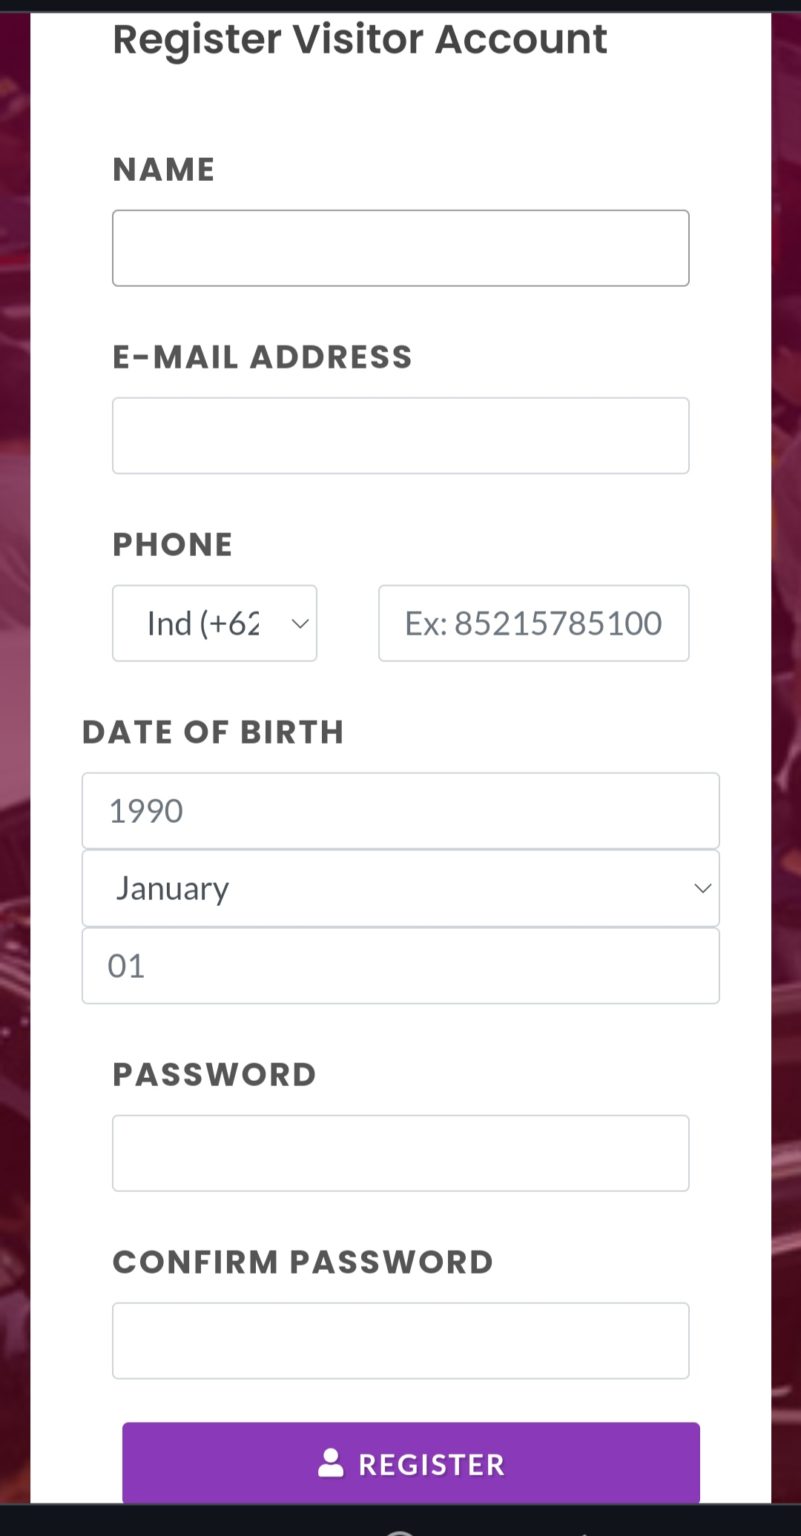Click the E-MAIL ADDRESS label text
This screenshot has height=1536, width=801.
point(262,357)
